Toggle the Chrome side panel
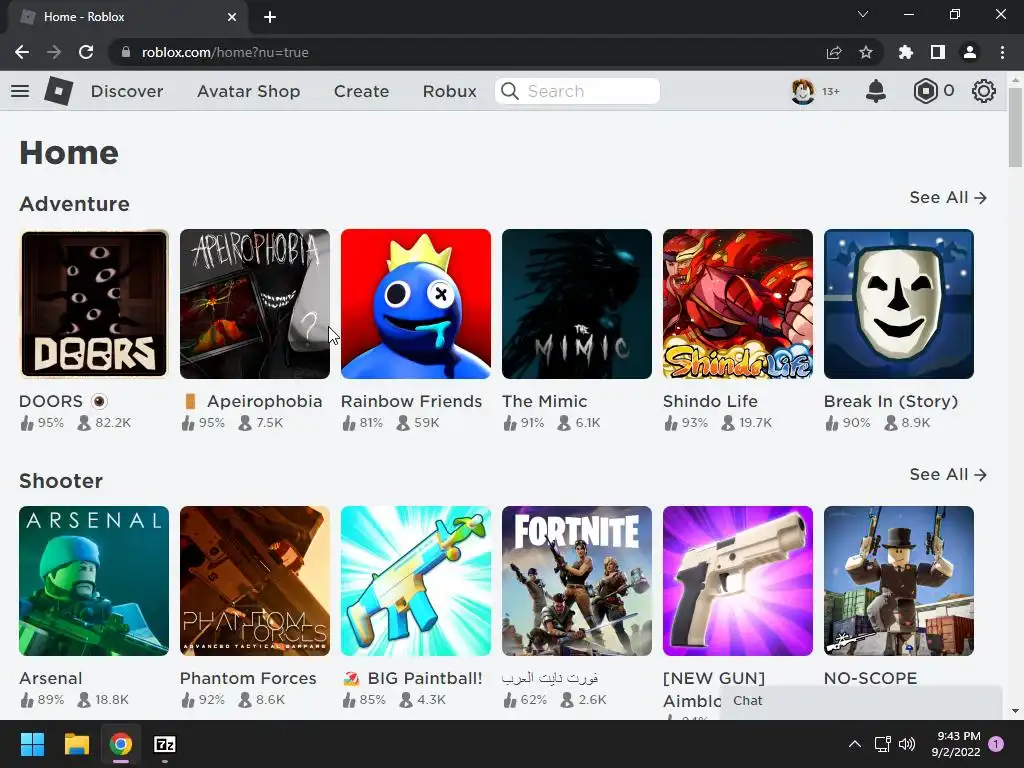This screenshot has width=1024, height=768. [x=938, y=52]
